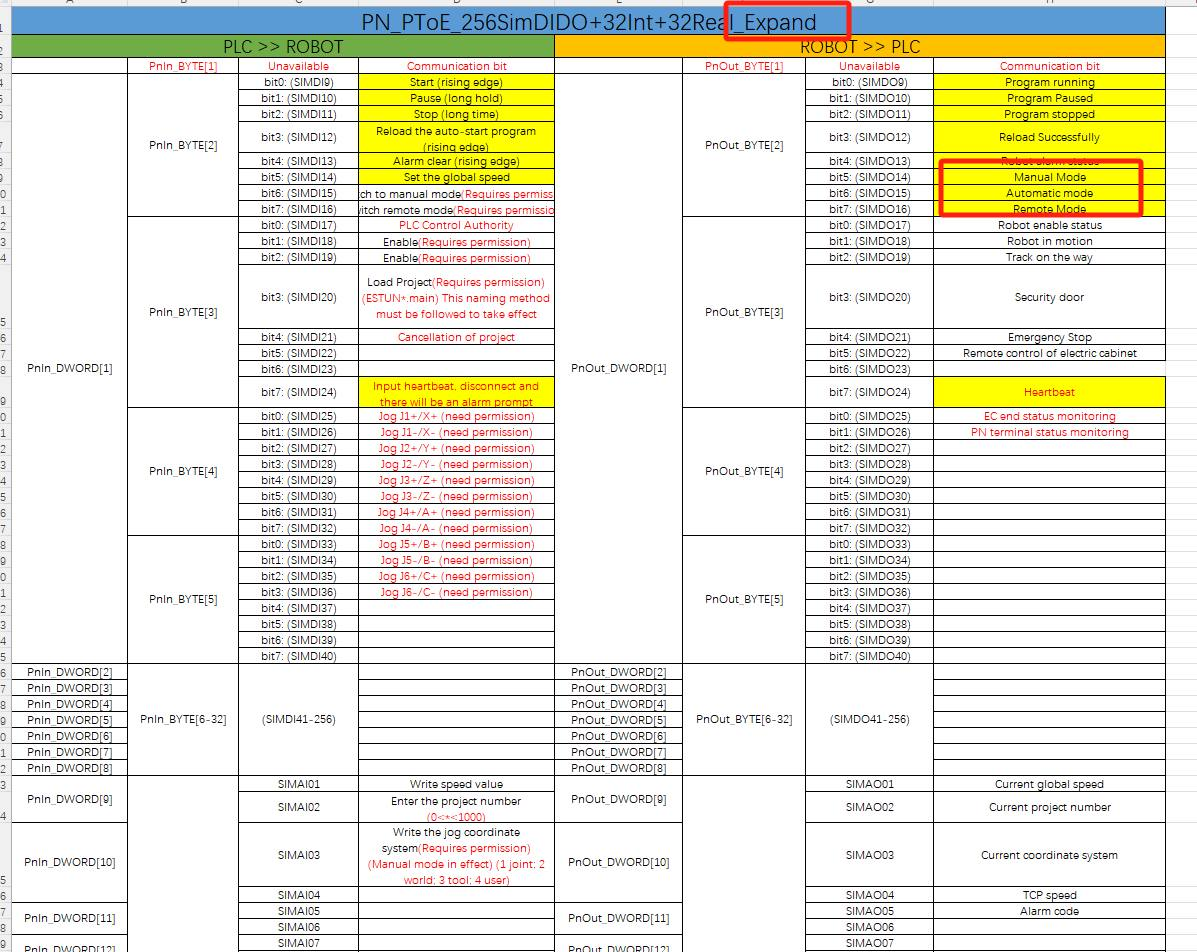Click the PLC >> ROBOT green header
This screenshot has height=952, width=1197.
click(x=283, y=47)
